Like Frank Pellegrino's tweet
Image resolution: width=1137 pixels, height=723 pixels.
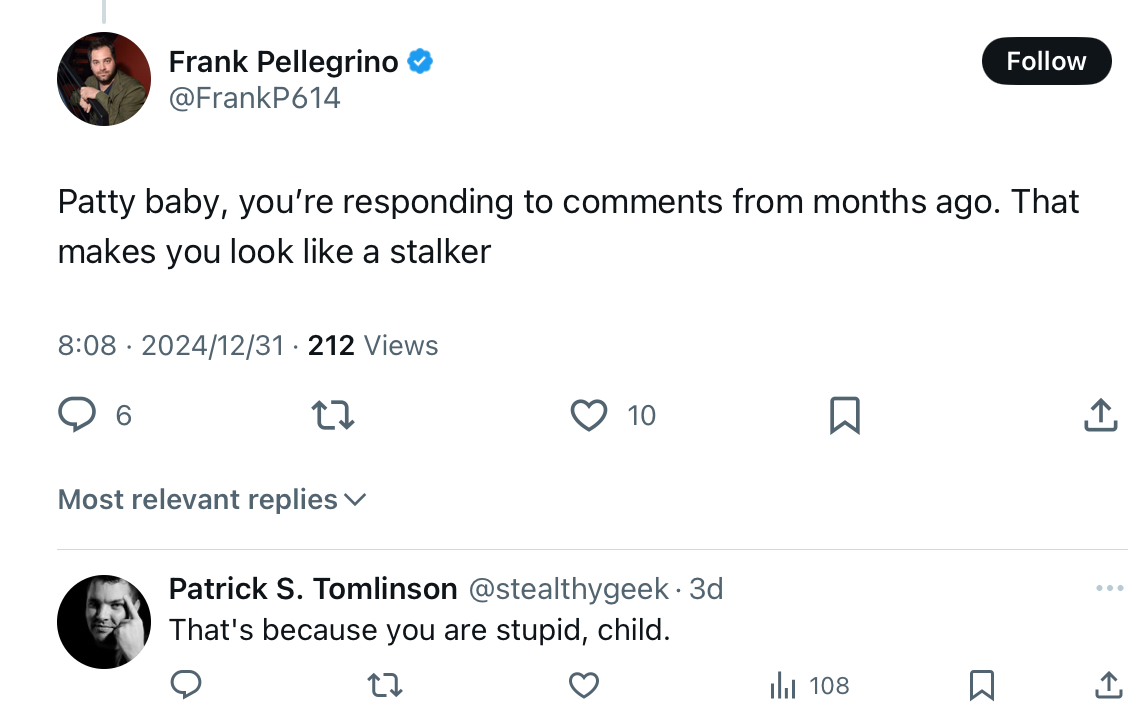[589, 416]
